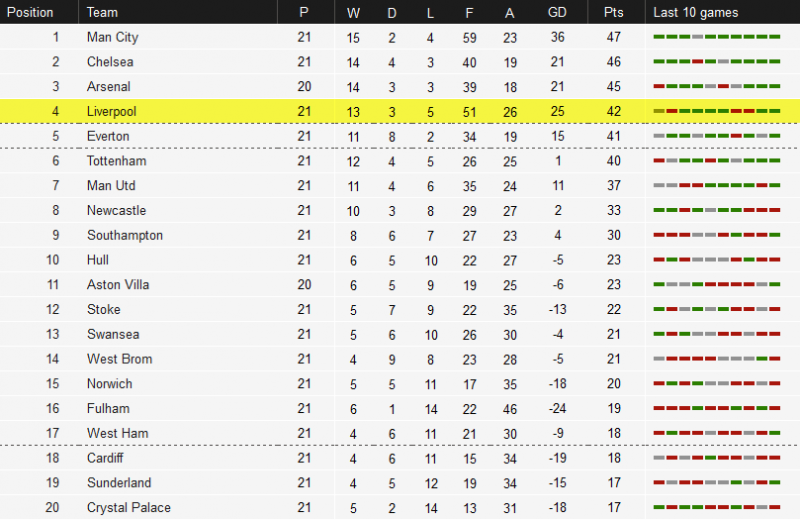Select the Arsenal team name
Screen dimensions: 800x520
[x=109, y=87]
